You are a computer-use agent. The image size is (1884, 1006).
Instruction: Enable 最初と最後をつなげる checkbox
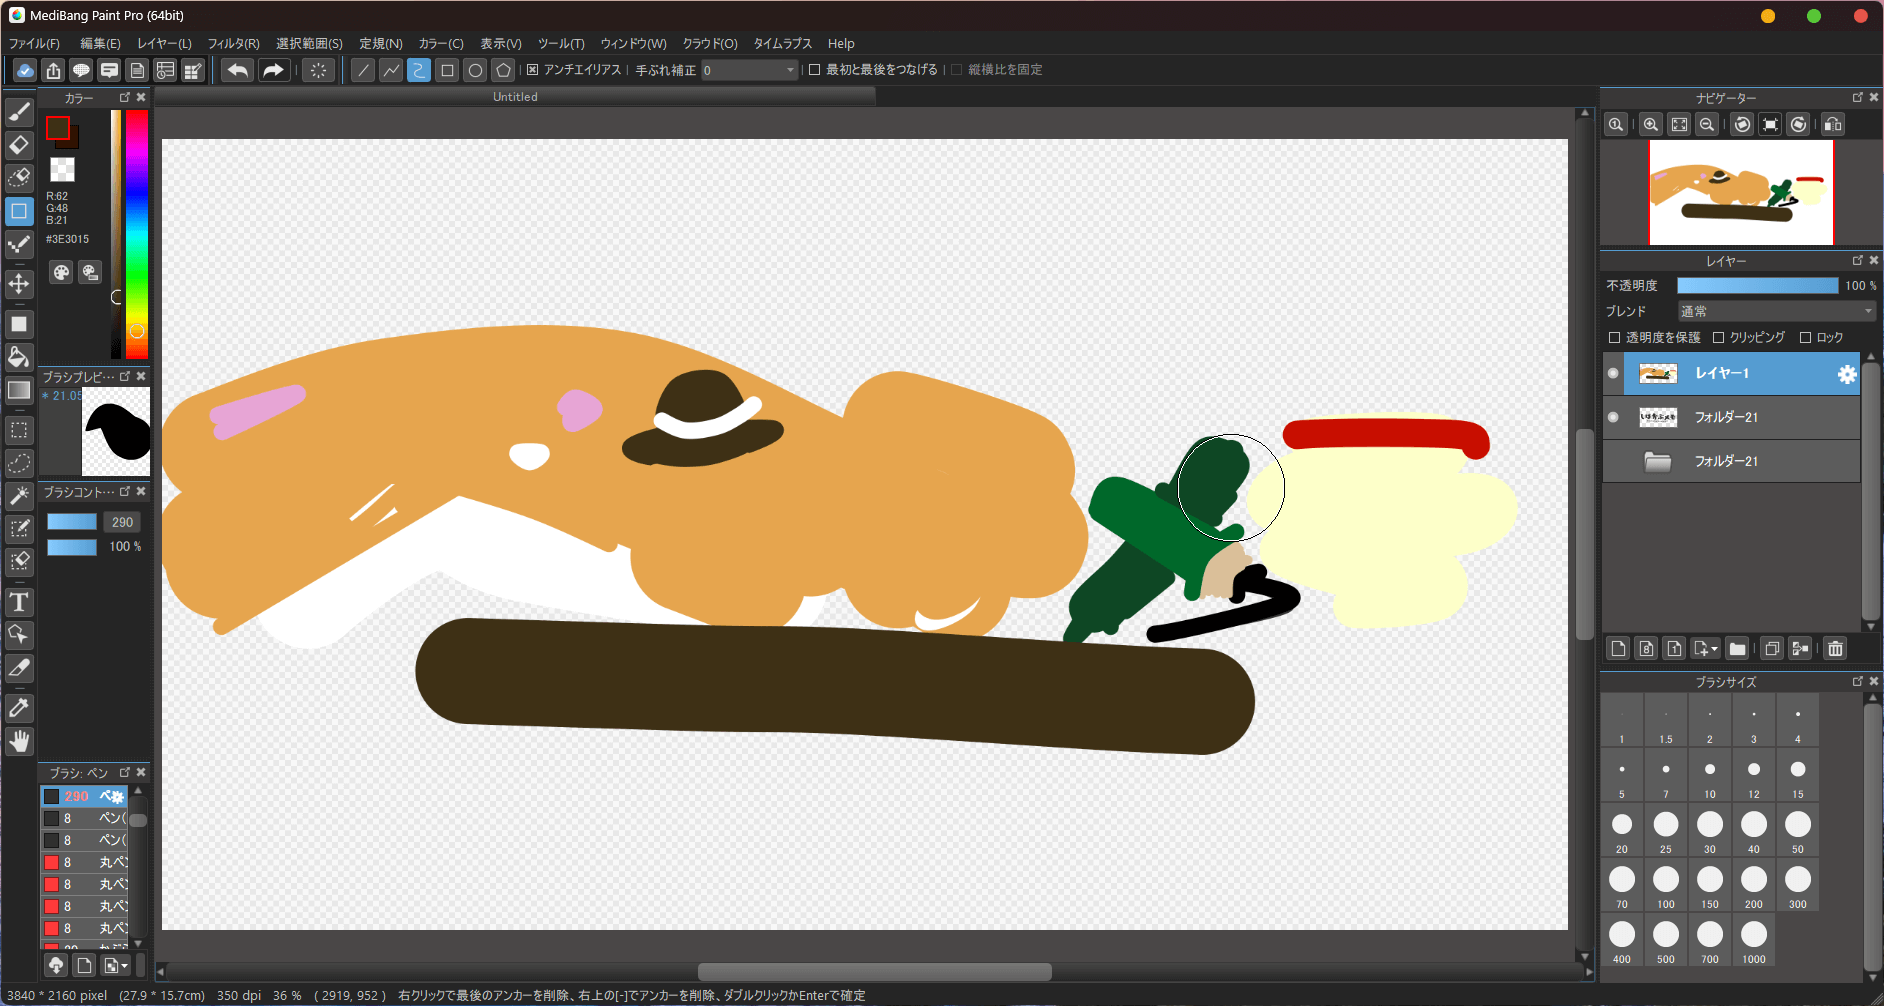coord(815,70)
